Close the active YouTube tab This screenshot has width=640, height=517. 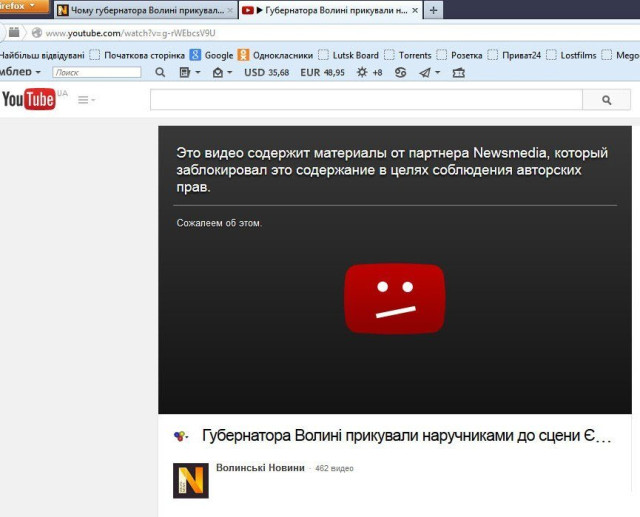pos(414,10)
